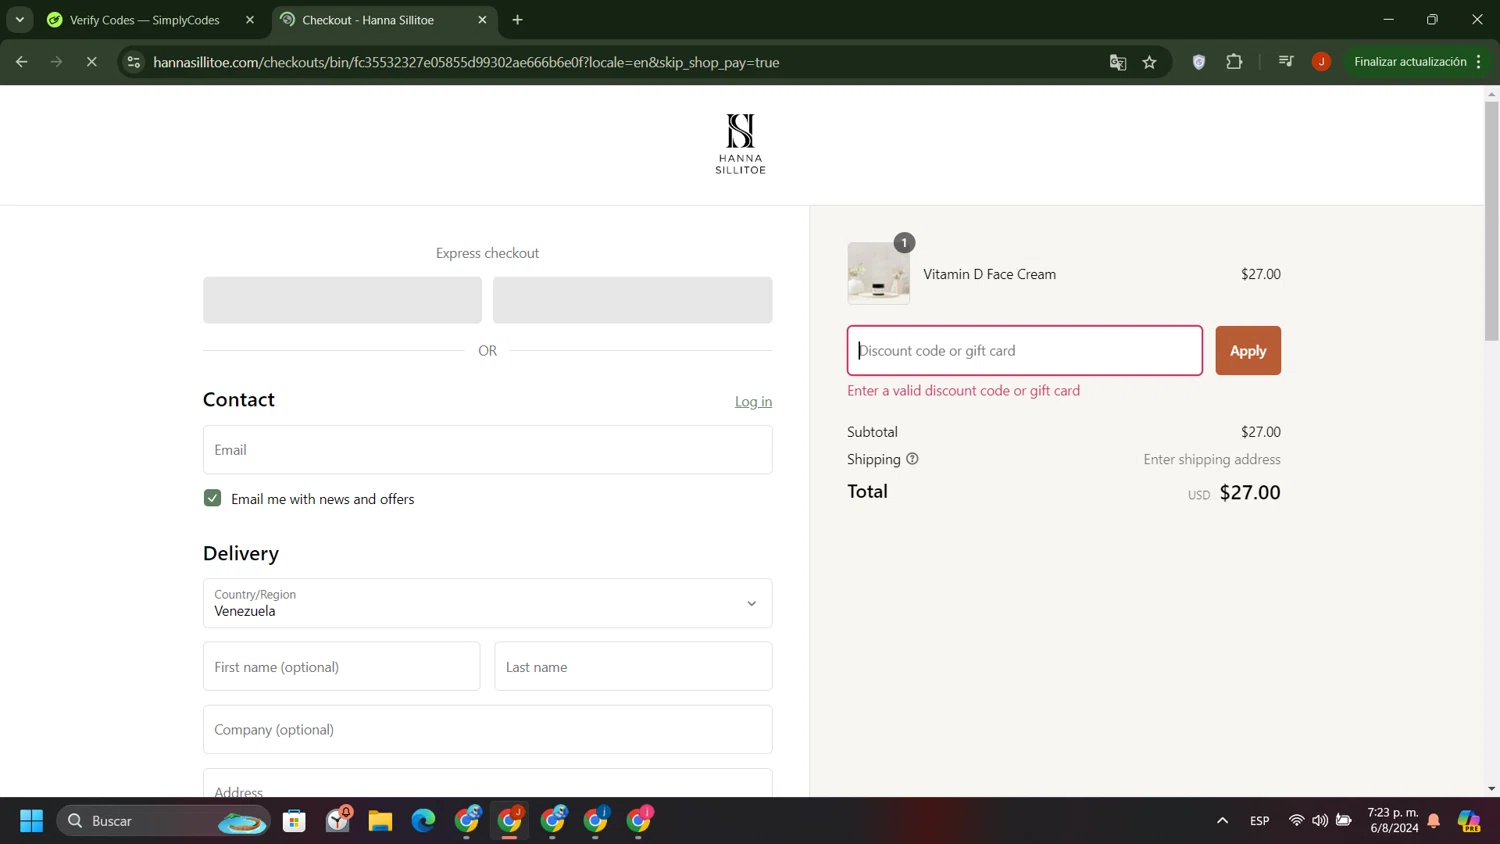
Task: Open the volume speaker icon
Action: click(x=1320, y=821)
